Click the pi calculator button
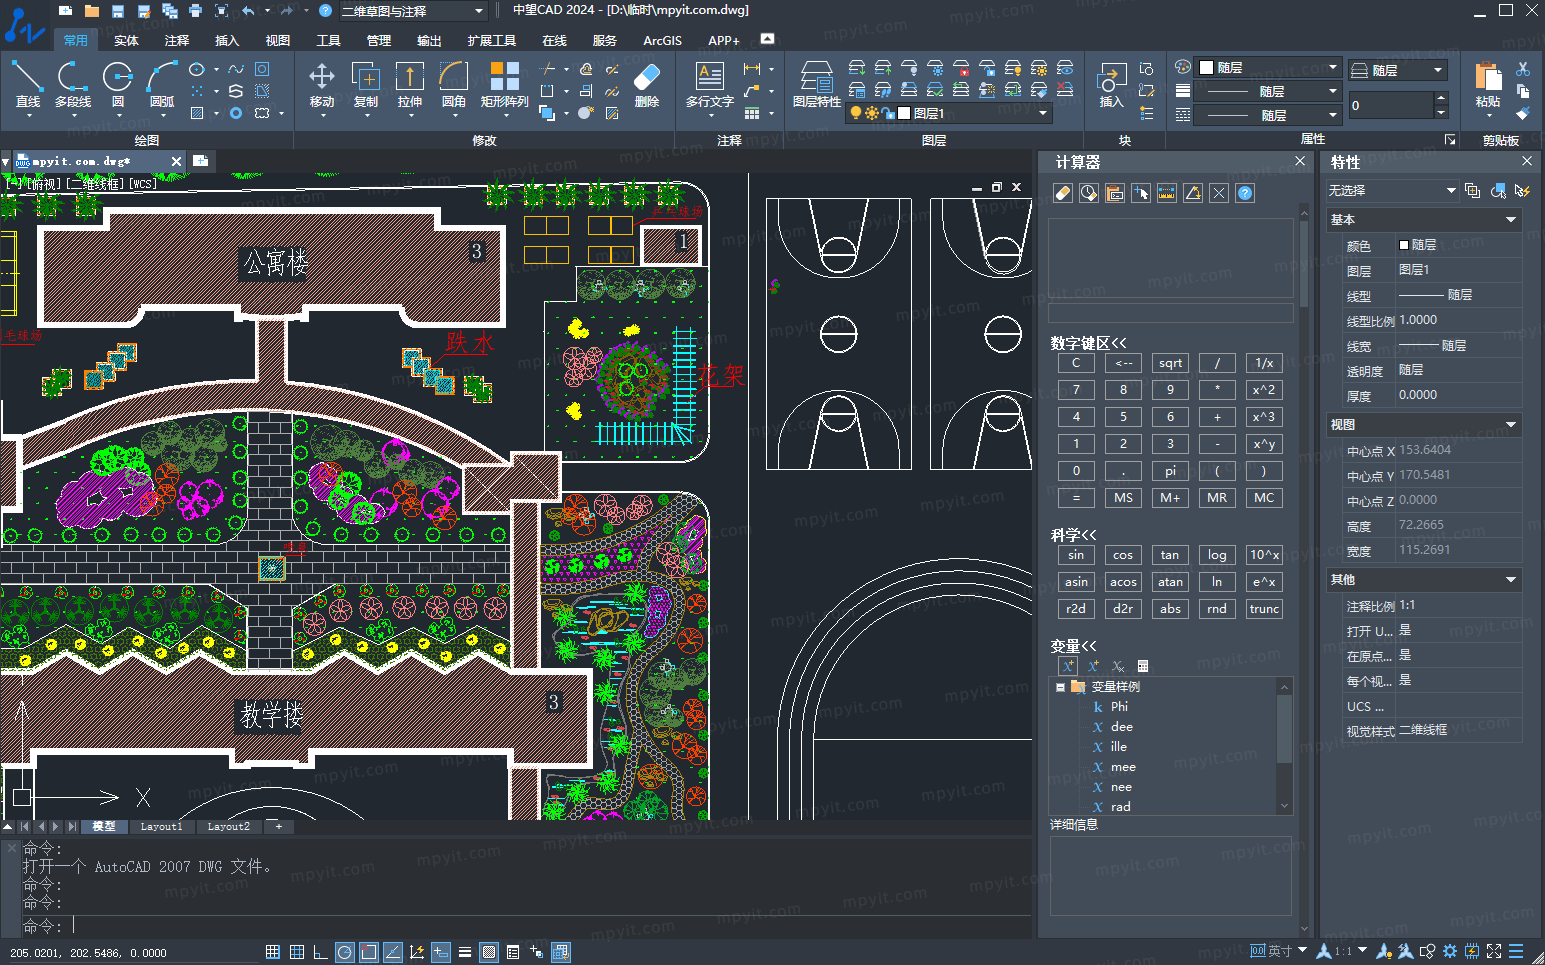The width and height of the screenshot is (1545, 965). (x=1170, y=471)
